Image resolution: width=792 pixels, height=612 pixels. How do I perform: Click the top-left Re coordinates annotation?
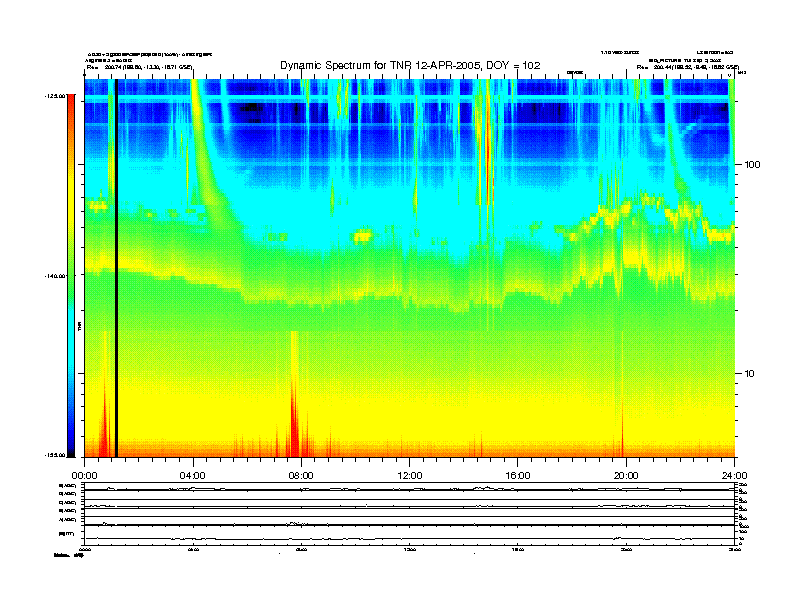pos(139,67)
